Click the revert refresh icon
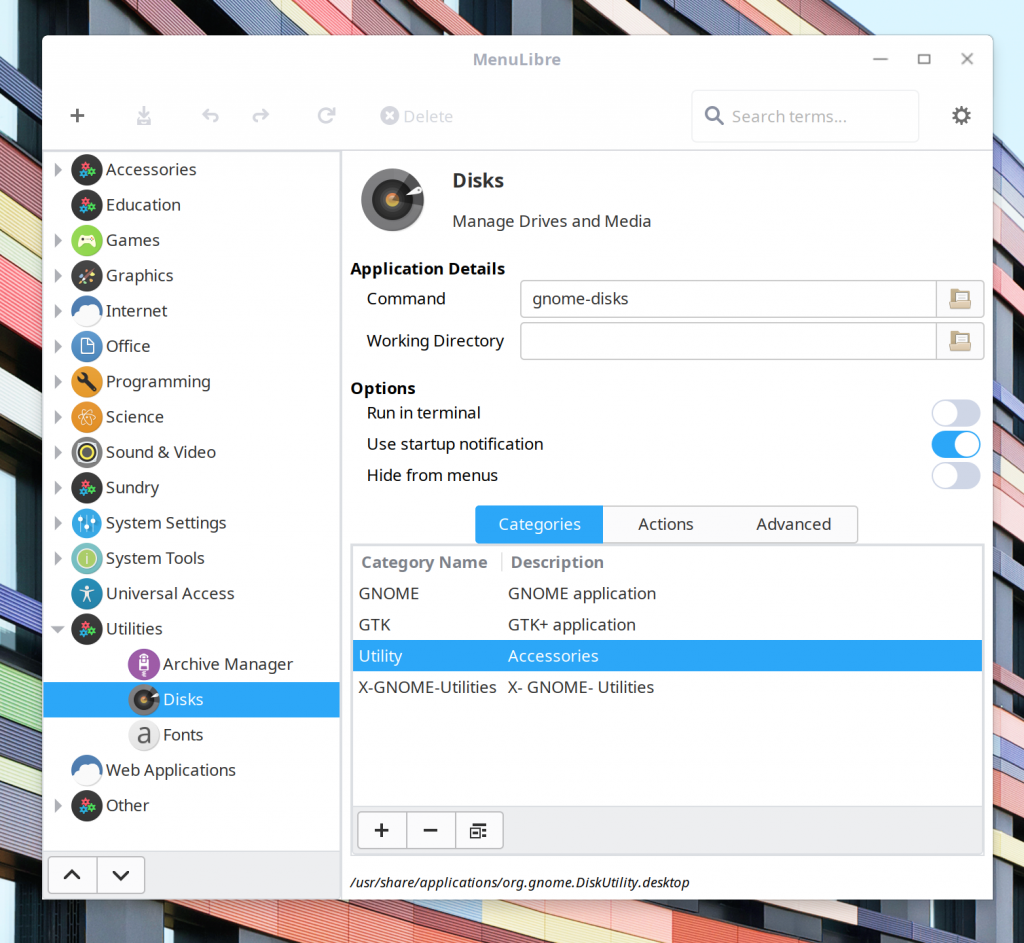This screenshot has height=943, width=1024. tap(327, 116)
